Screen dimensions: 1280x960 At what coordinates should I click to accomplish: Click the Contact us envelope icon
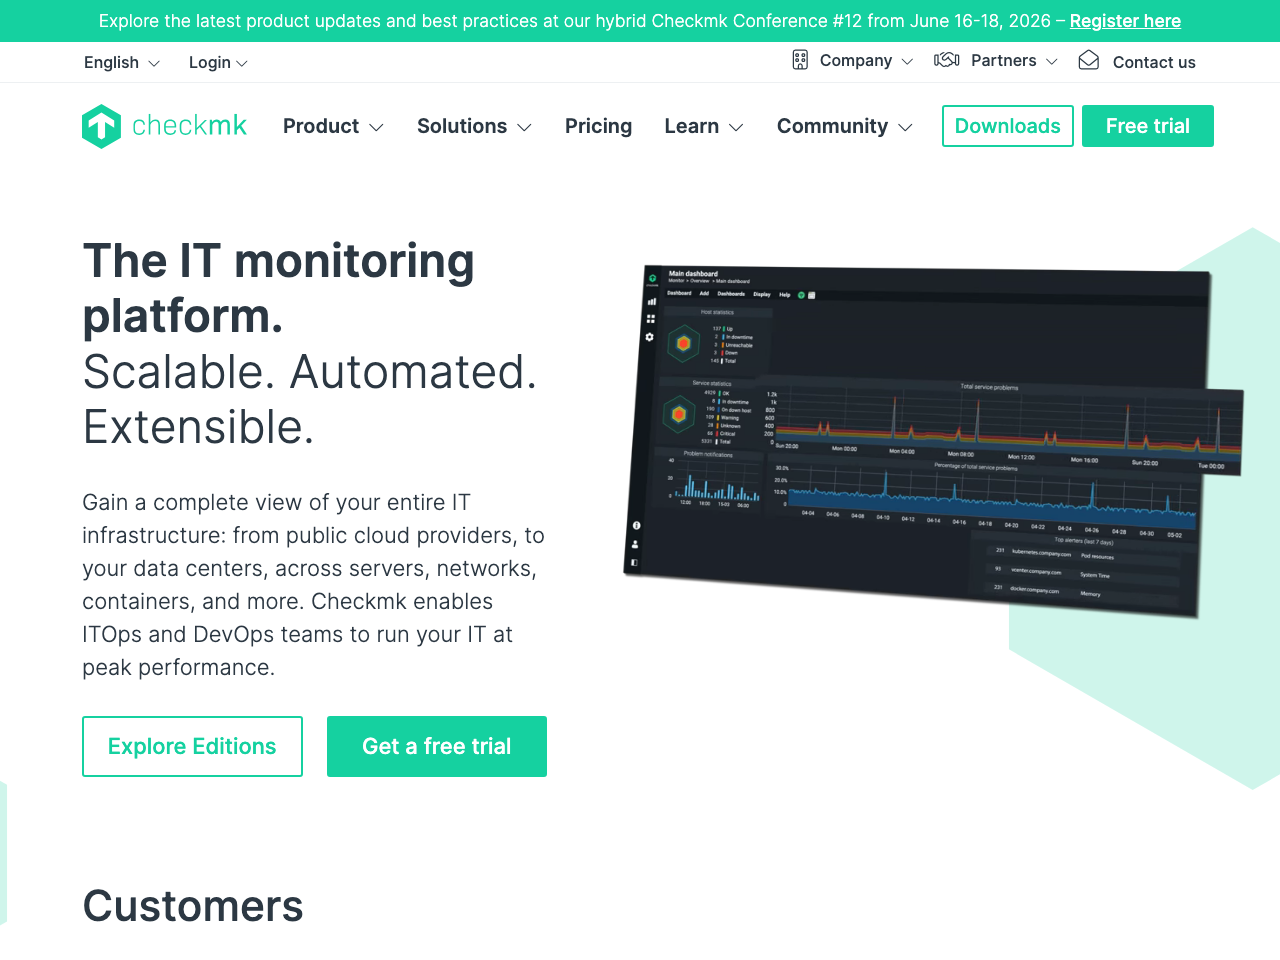click(1088, 61)
